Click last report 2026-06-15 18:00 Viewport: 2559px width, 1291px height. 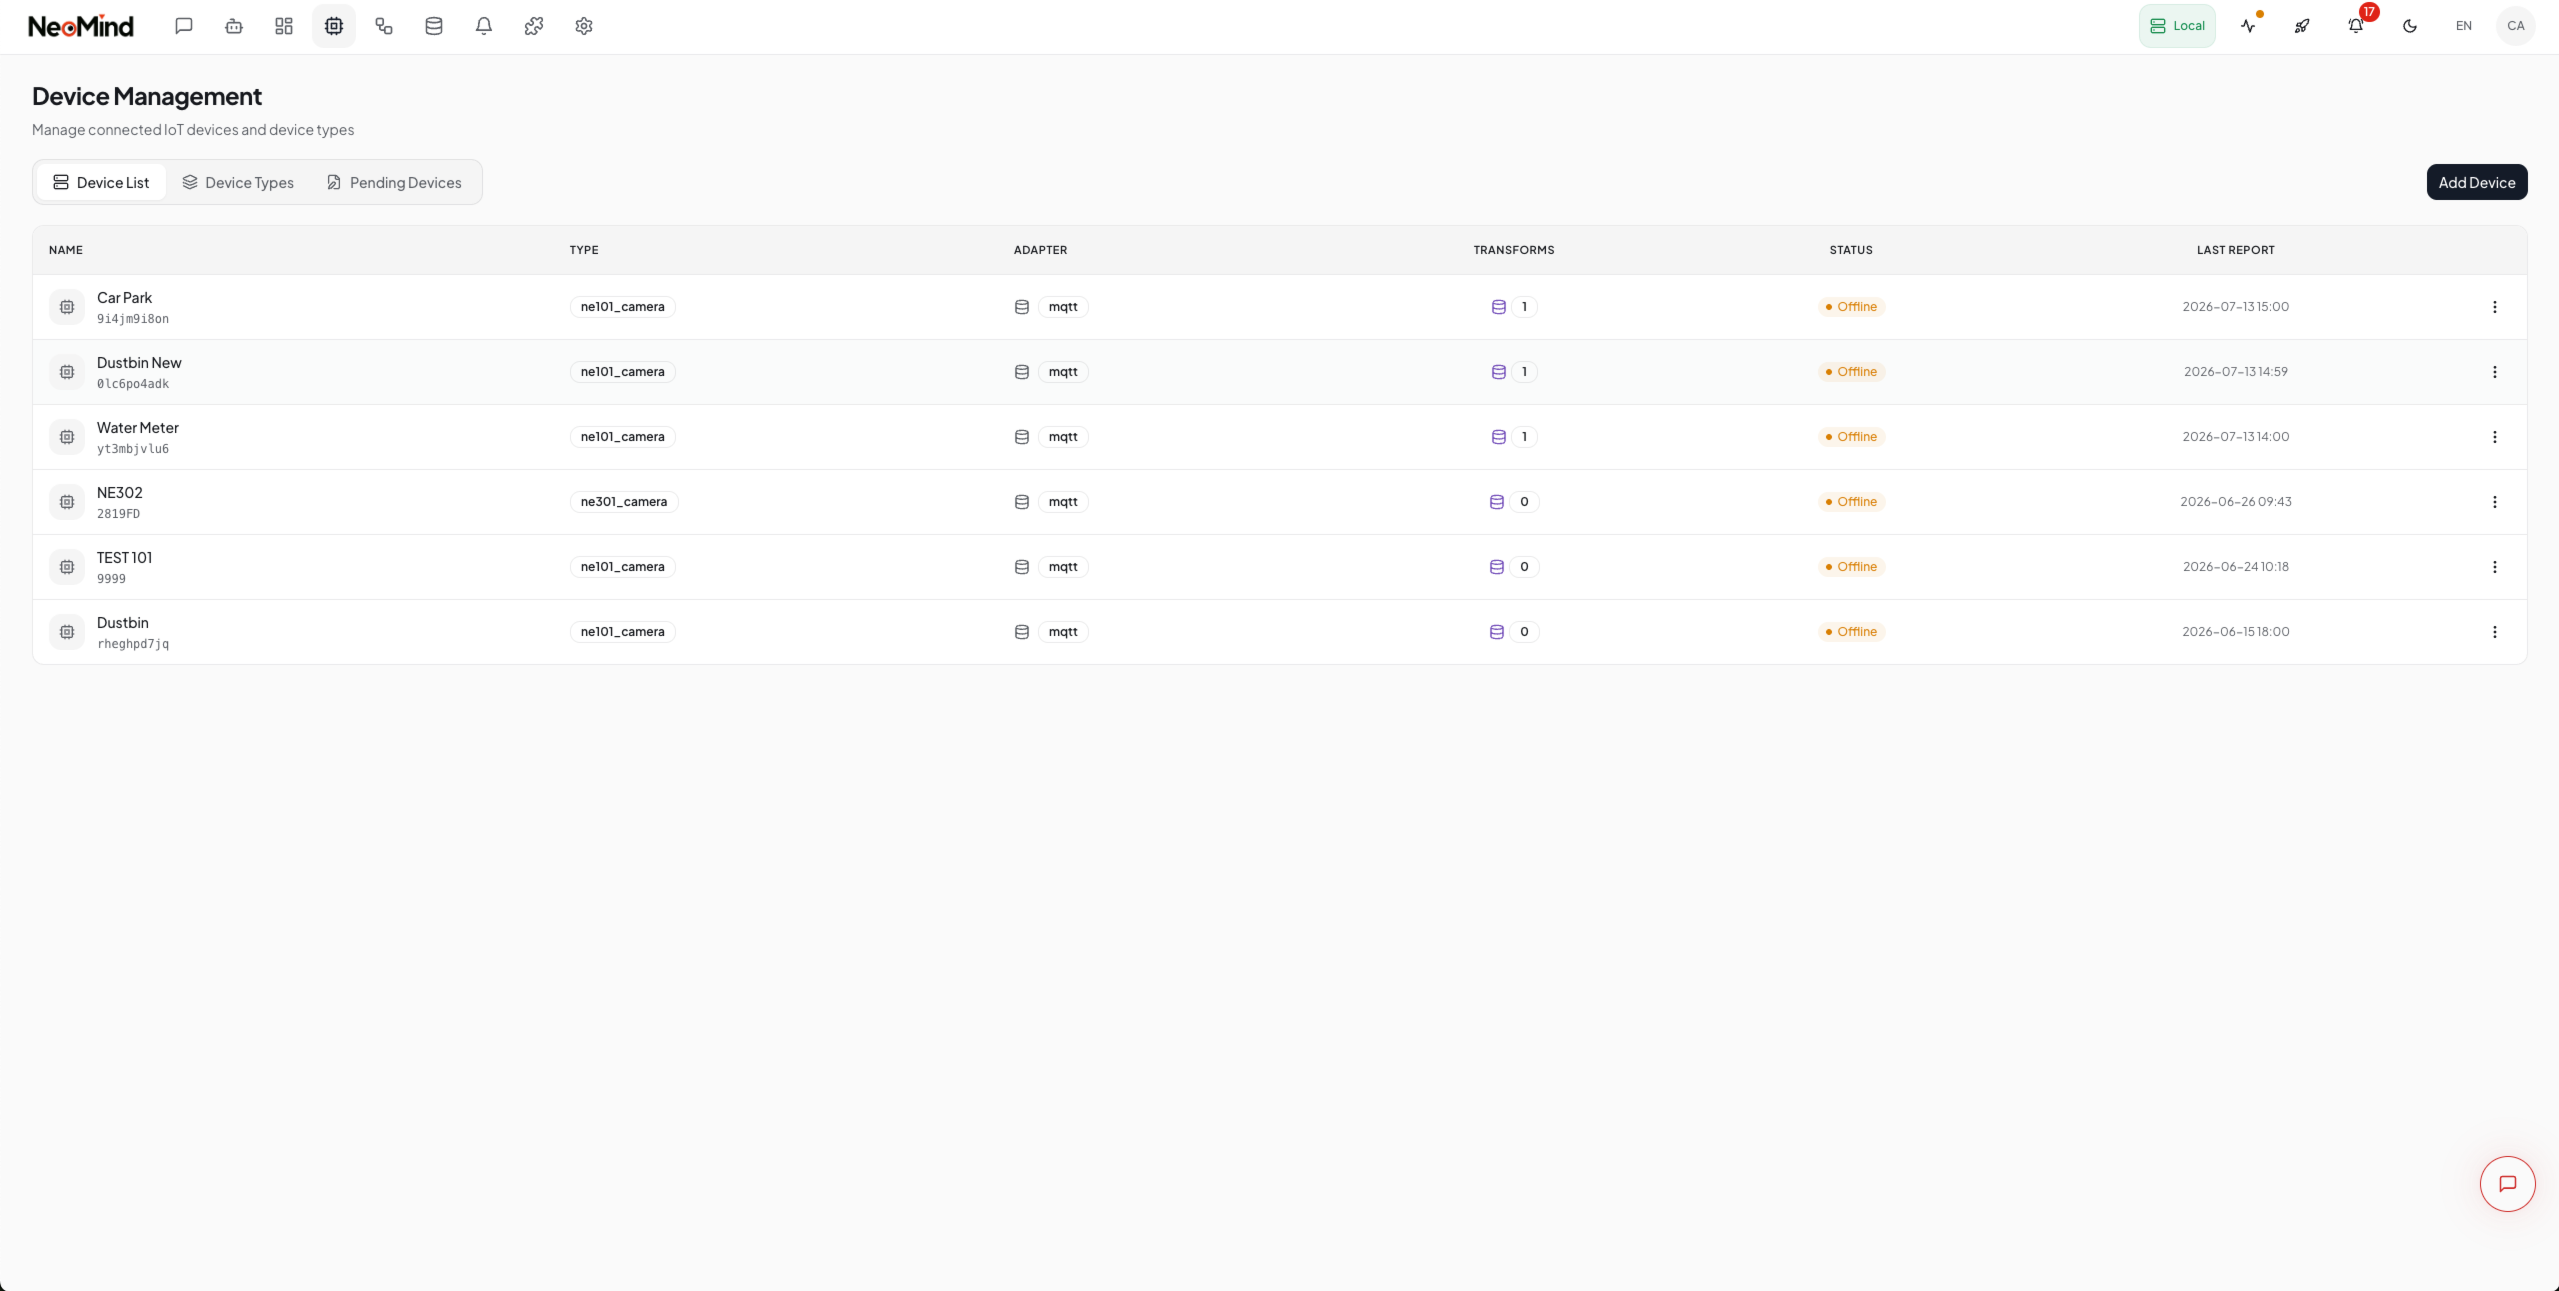coord(2236,632)
